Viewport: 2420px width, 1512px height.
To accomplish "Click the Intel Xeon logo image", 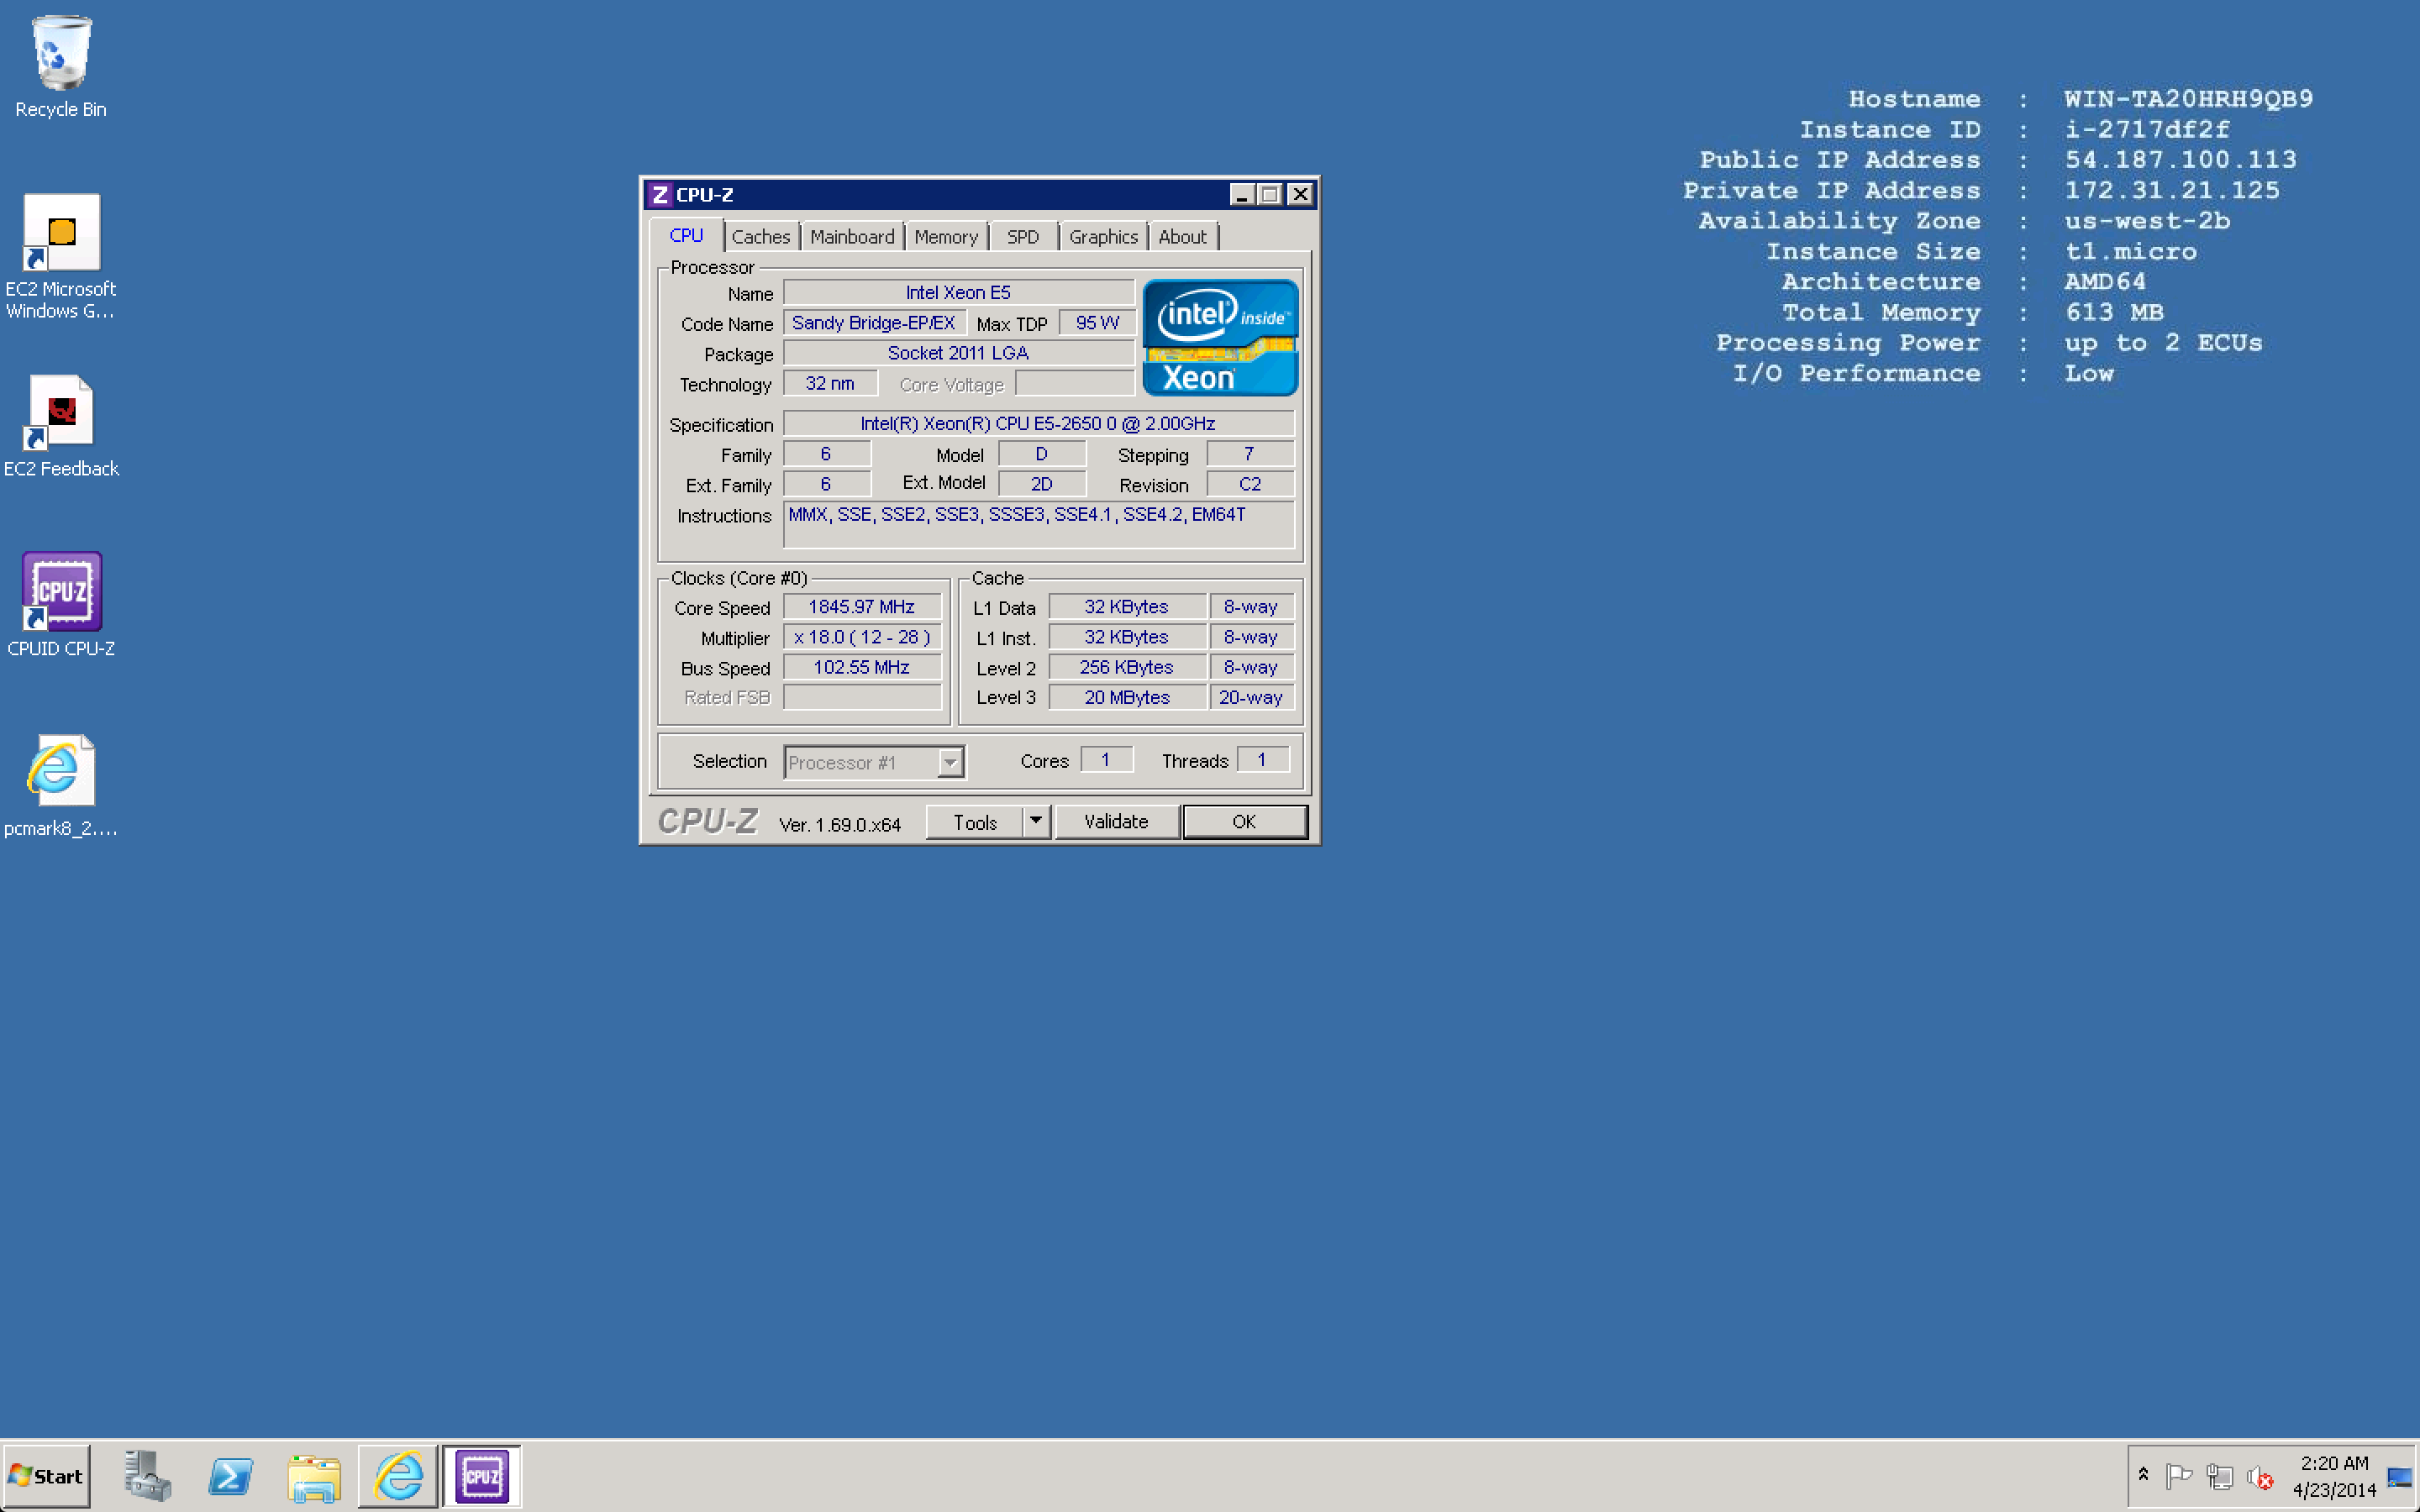I will click(1220, 338).
